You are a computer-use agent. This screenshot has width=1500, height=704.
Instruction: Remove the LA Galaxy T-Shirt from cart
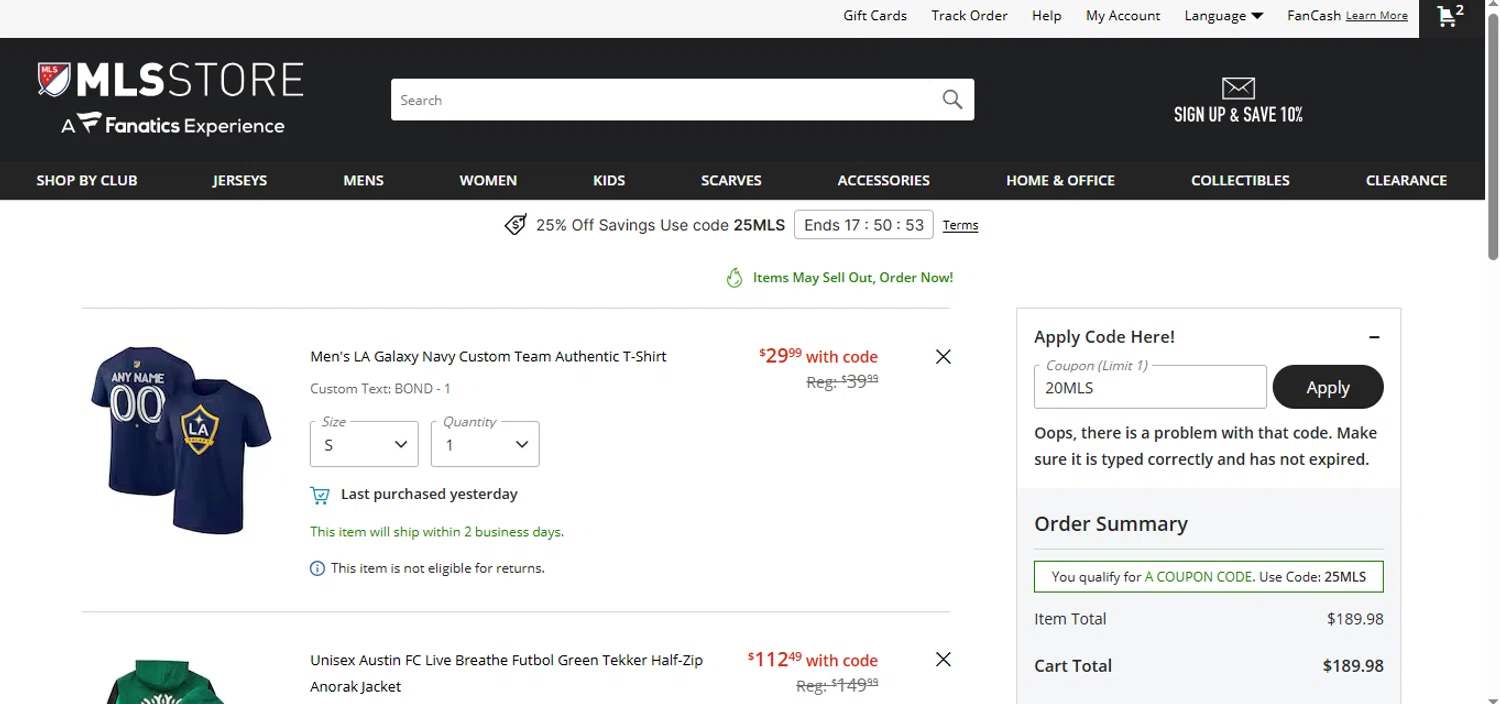[x=943, y=357]
